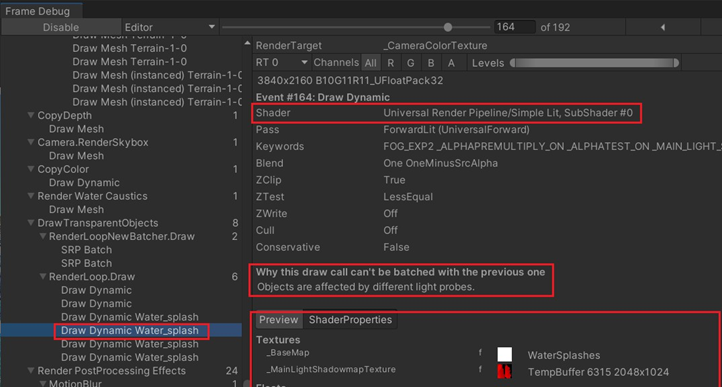Click the frame event slider handle

tap(448, 27)
